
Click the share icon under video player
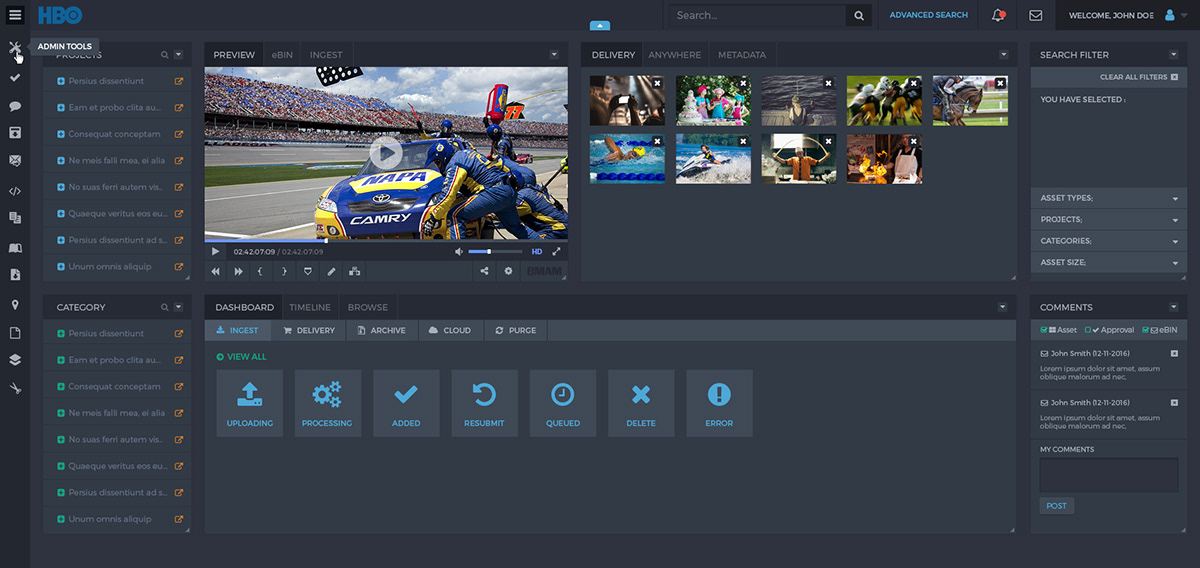coord(485,271)
